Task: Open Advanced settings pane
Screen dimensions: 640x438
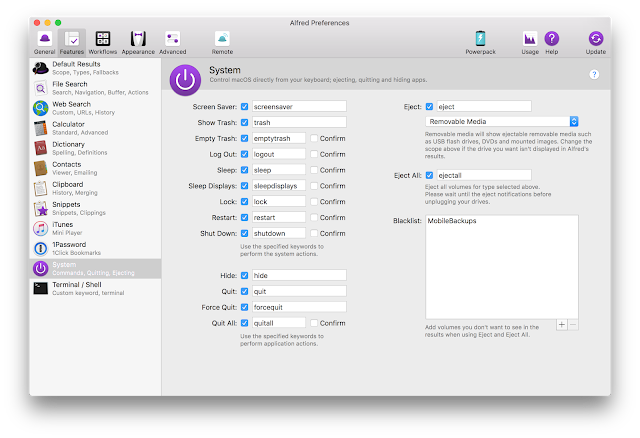Action: point(173,42)
